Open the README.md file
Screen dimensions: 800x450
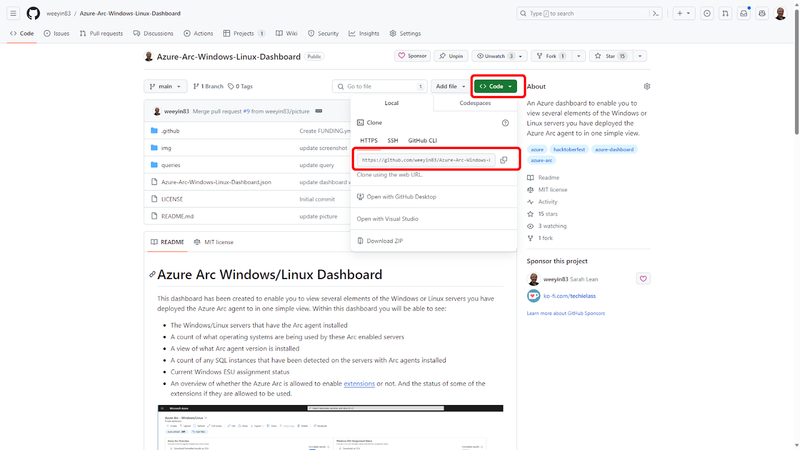(x=178, y=216)
